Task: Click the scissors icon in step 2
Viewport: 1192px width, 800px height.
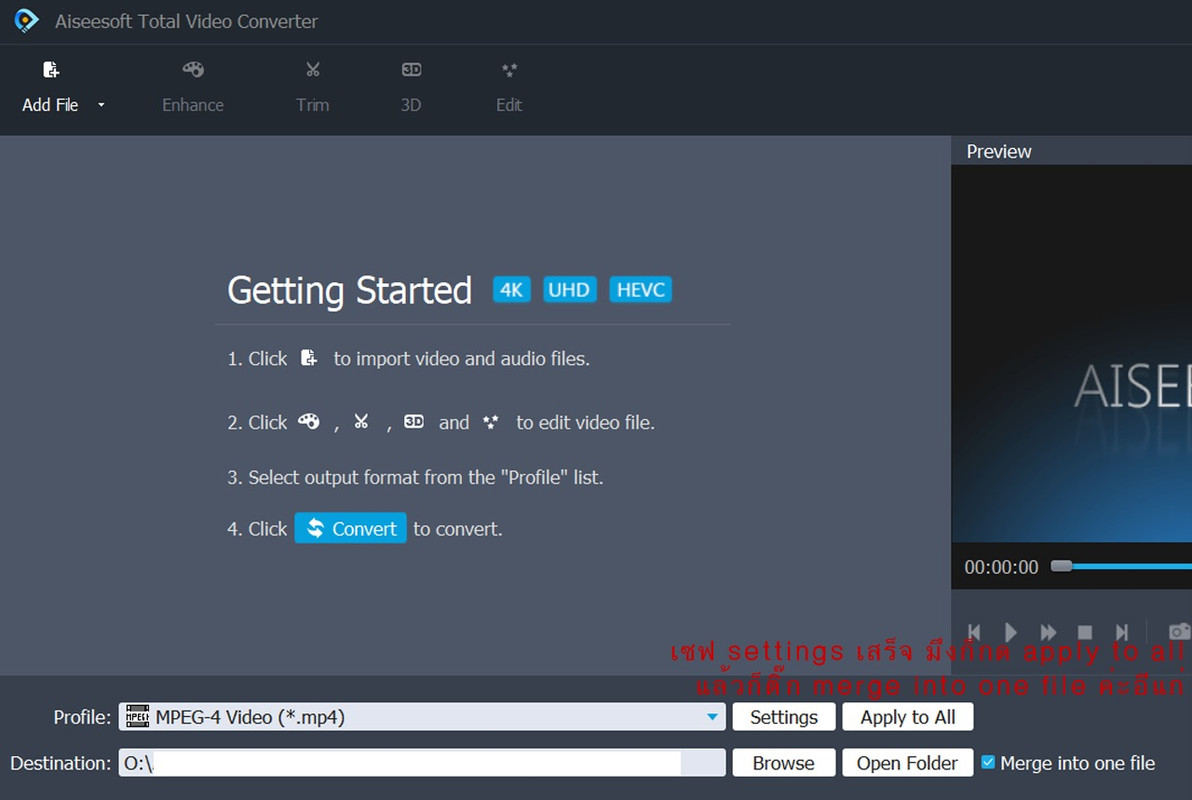Action: point(361,421)
